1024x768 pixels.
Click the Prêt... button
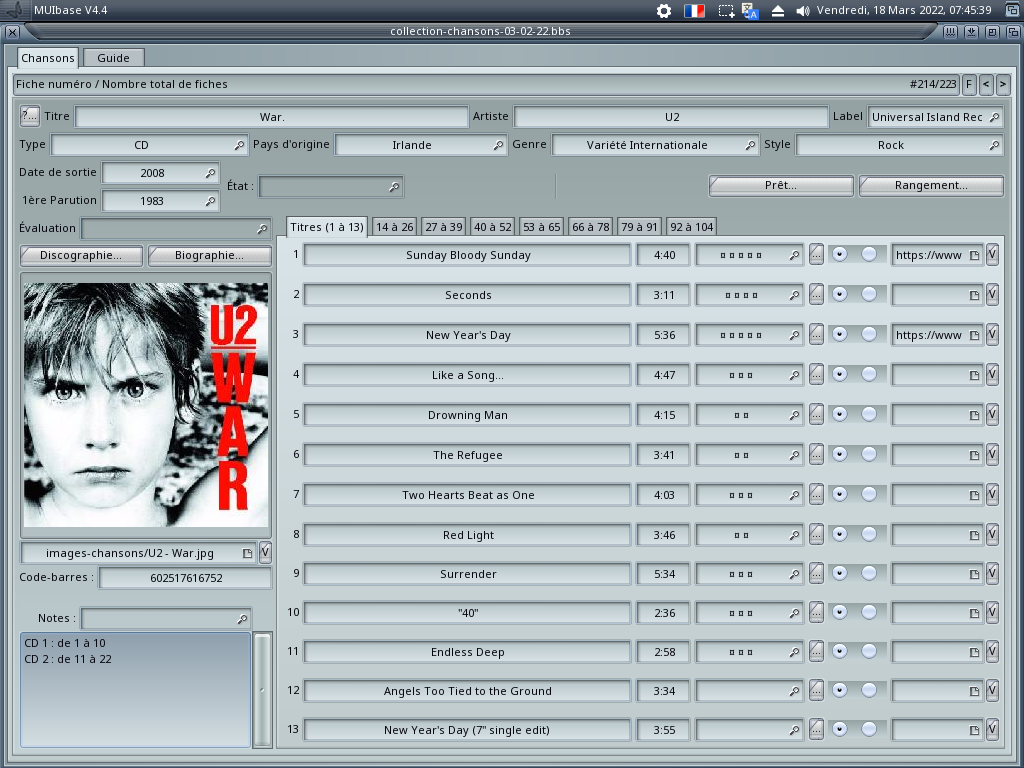click(781, 185)
